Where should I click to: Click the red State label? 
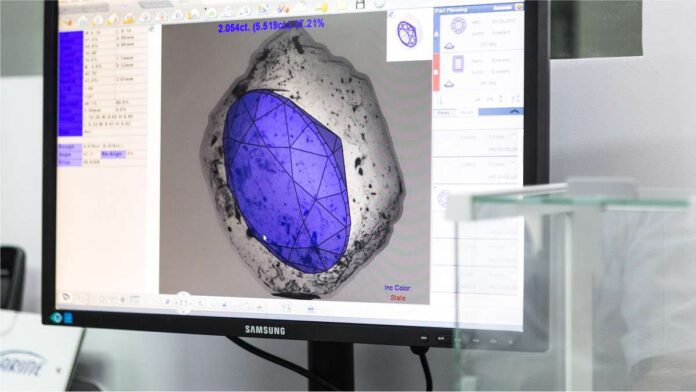tap(398, 298)
